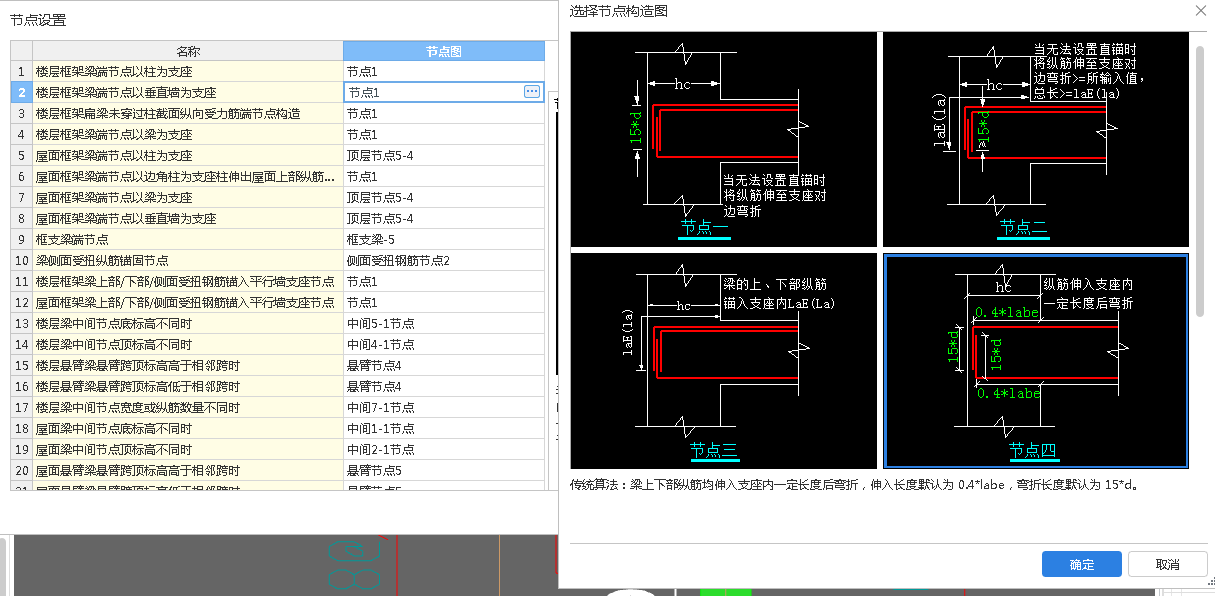This screenshot has width=1215, height=596.
Task: Click the 侧面受扭钢筋节点2 cell
Action: click(x=444, y=261)
